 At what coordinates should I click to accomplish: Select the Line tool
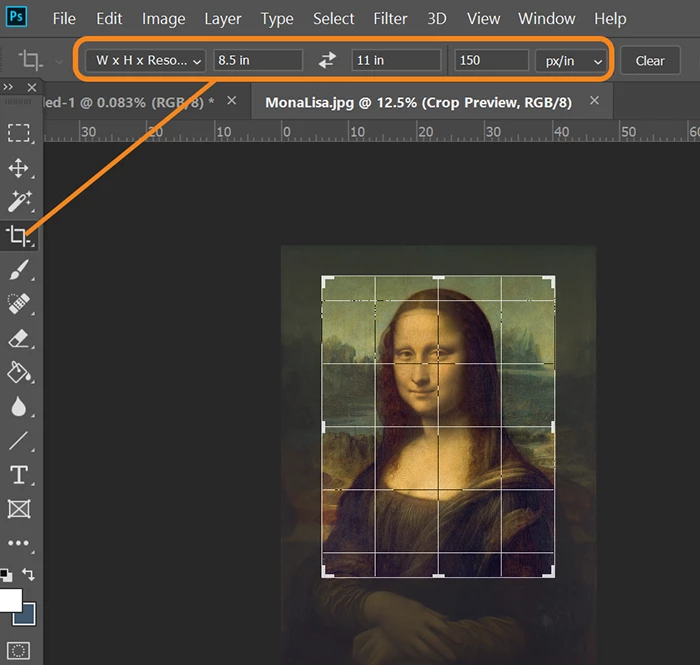pyautogui.click(x=18, y=441)
